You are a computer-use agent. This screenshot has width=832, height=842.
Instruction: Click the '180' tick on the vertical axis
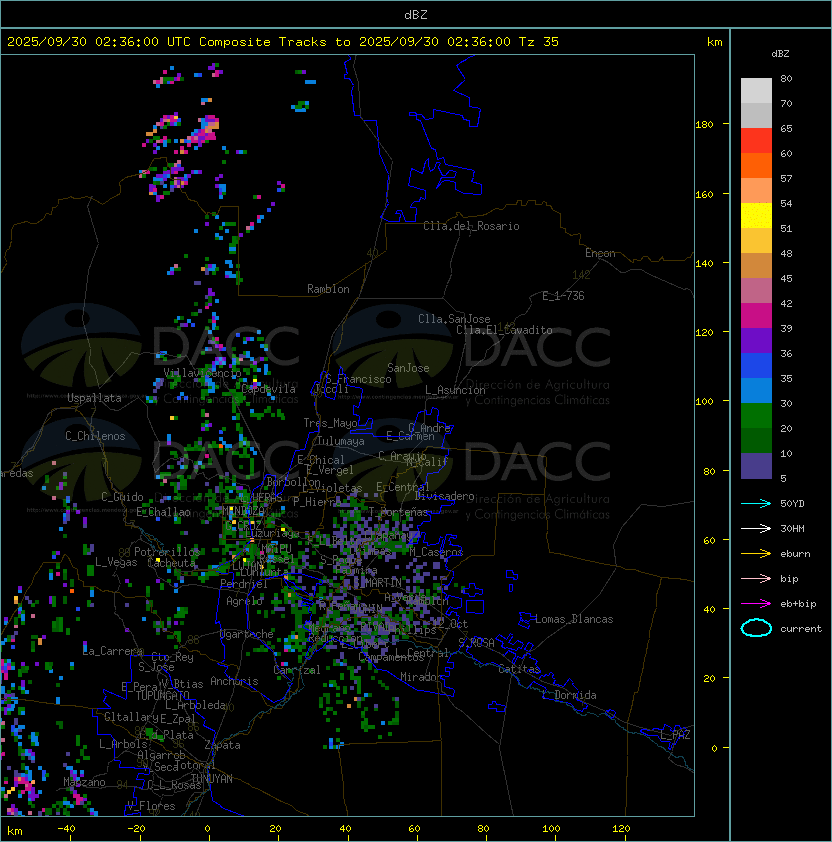pyautogui.click(x=704, y=125)
